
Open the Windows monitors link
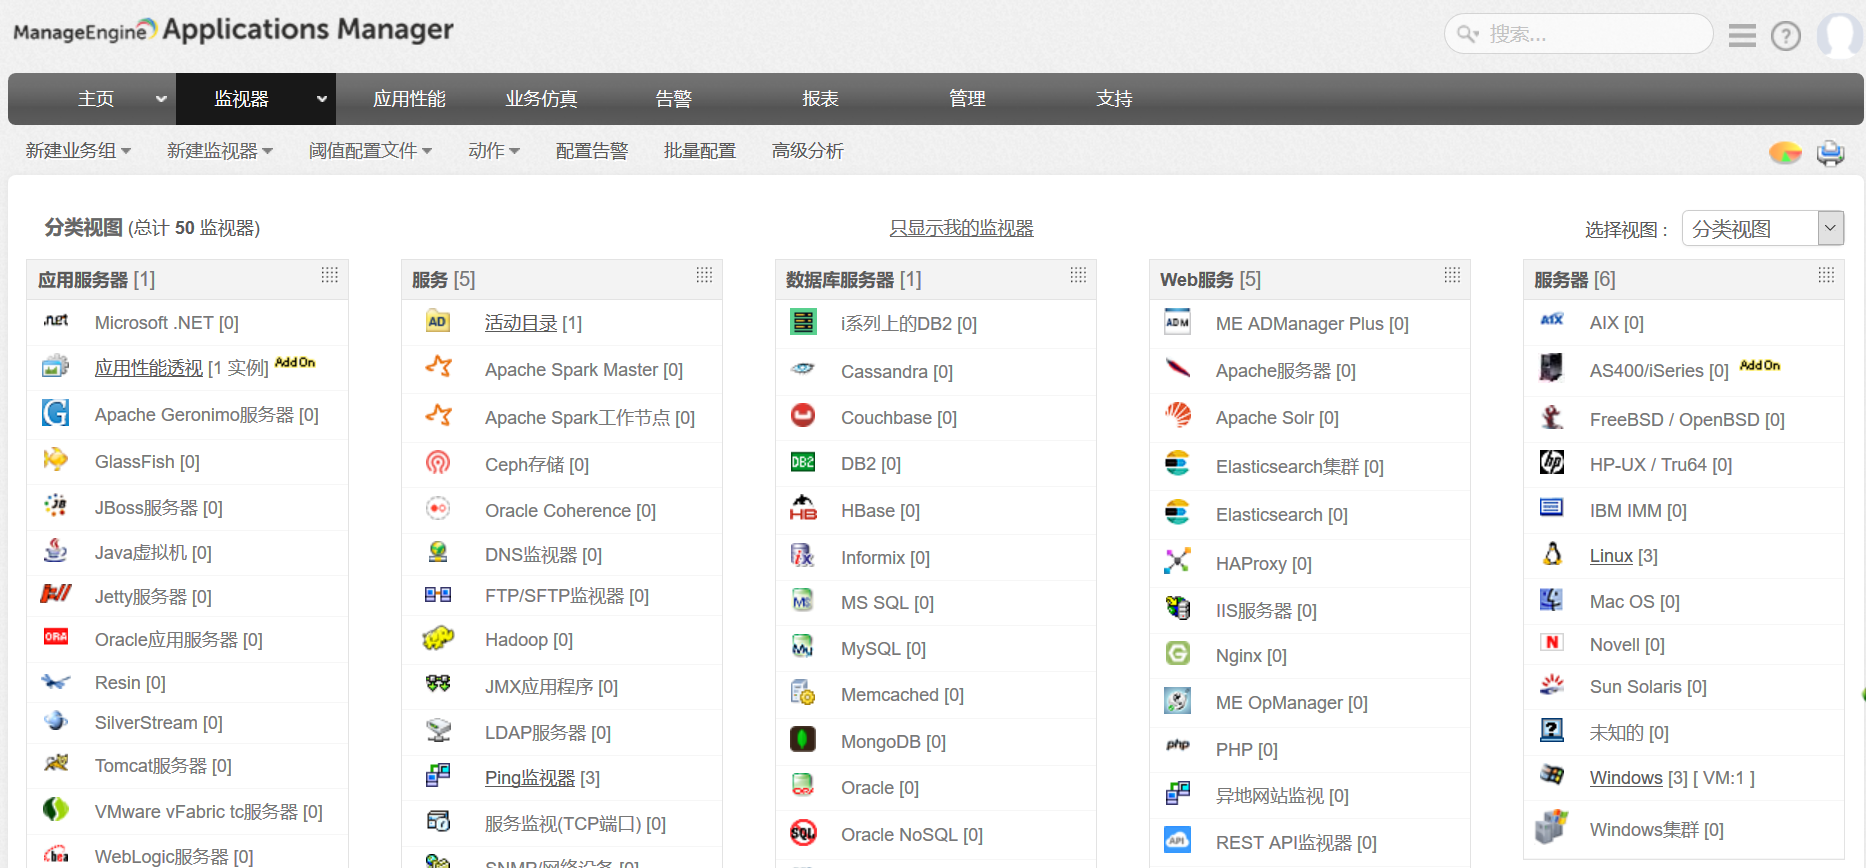coord(1626,778)
